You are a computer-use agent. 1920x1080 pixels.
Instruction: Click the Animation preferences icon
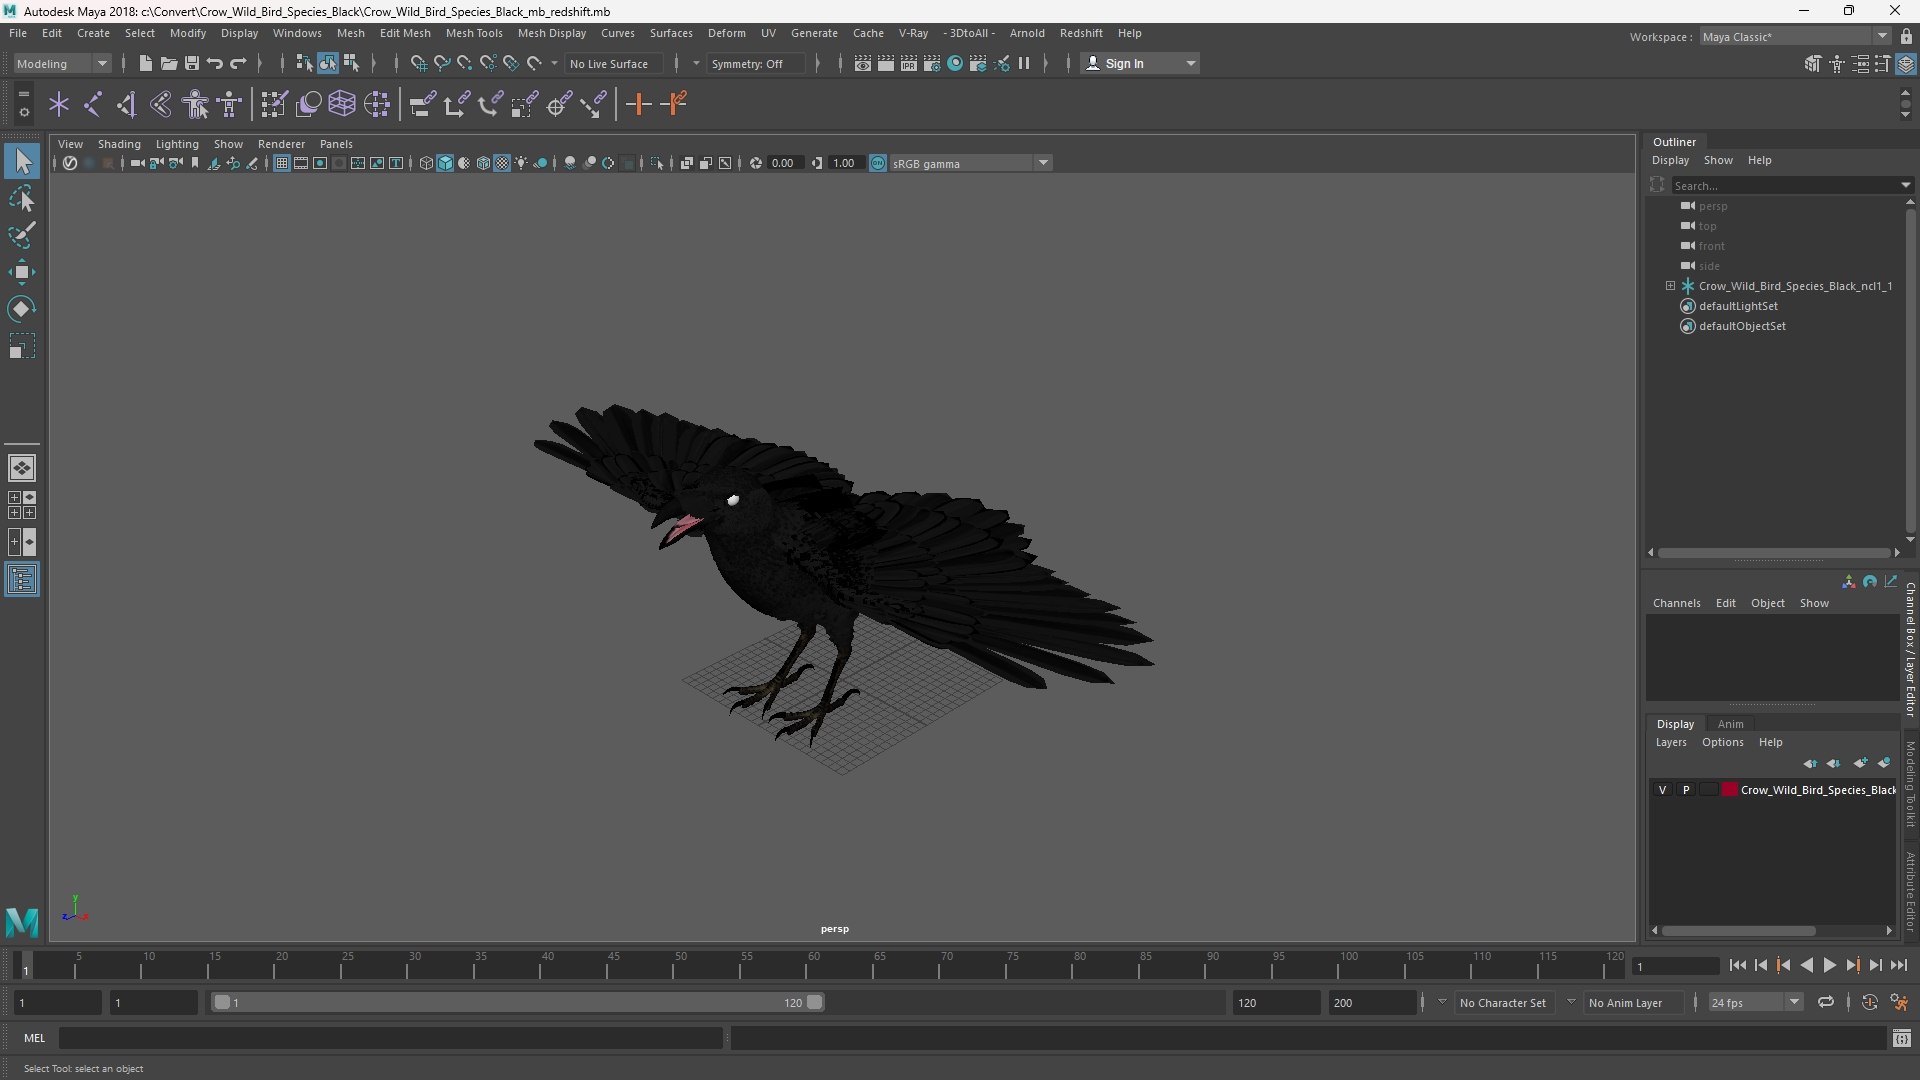pos(1899,1002)
